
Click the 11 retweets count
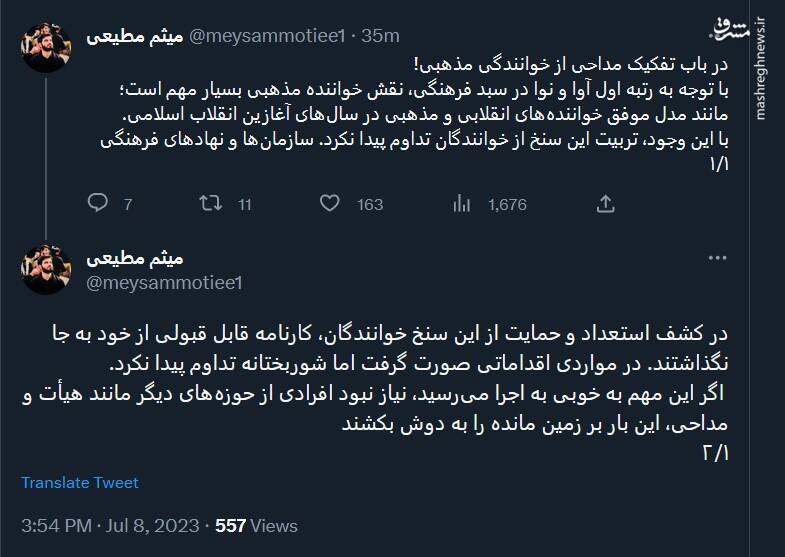click(245, 205)
